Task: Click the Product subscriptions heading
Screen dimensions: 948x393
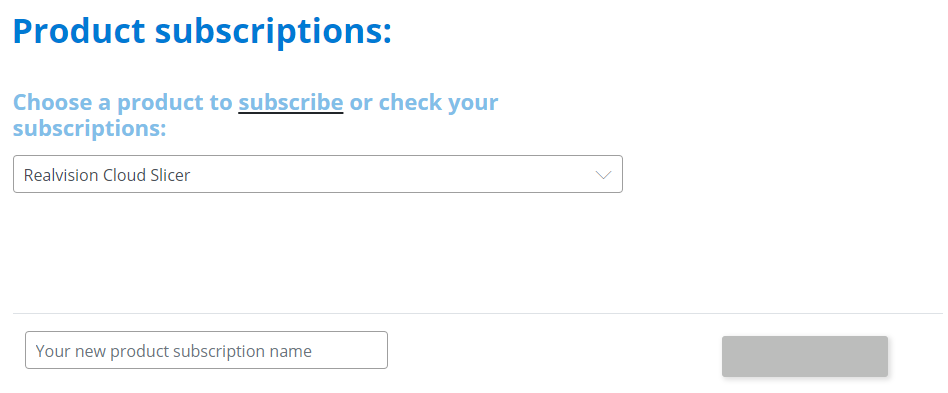Action: click(x=203, y=31)
